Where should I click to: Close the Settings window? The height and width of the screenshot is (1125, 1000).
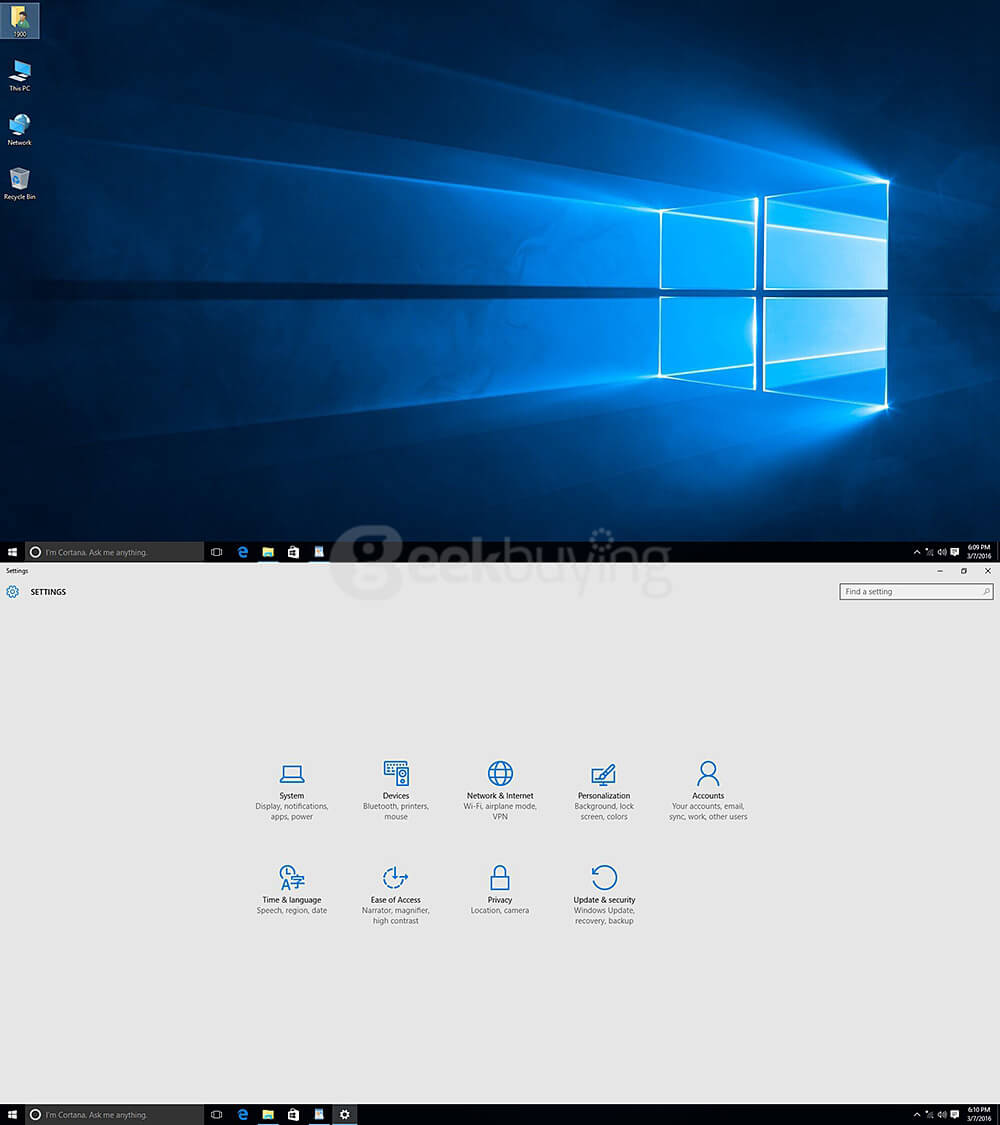[x=988, y=571]
